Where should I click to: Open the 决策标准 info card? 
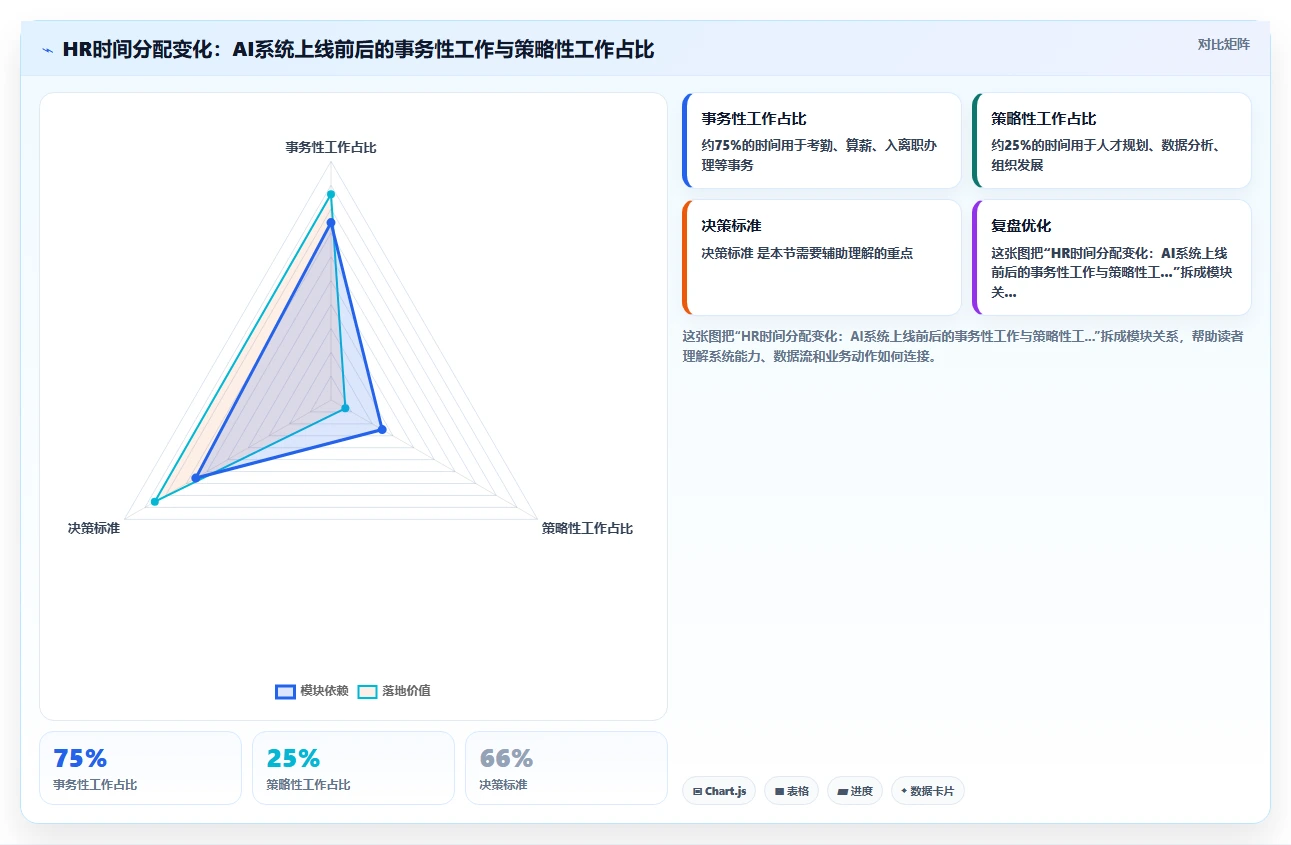pos(822,258)
